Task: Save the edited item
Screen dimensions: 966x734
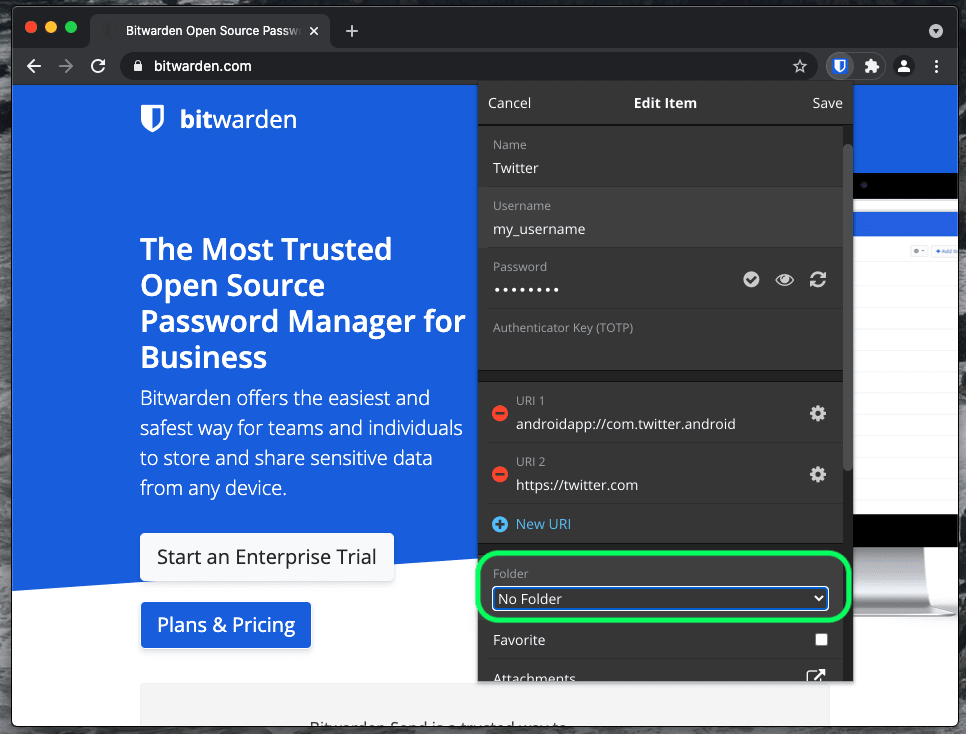Action: point(827,103)
